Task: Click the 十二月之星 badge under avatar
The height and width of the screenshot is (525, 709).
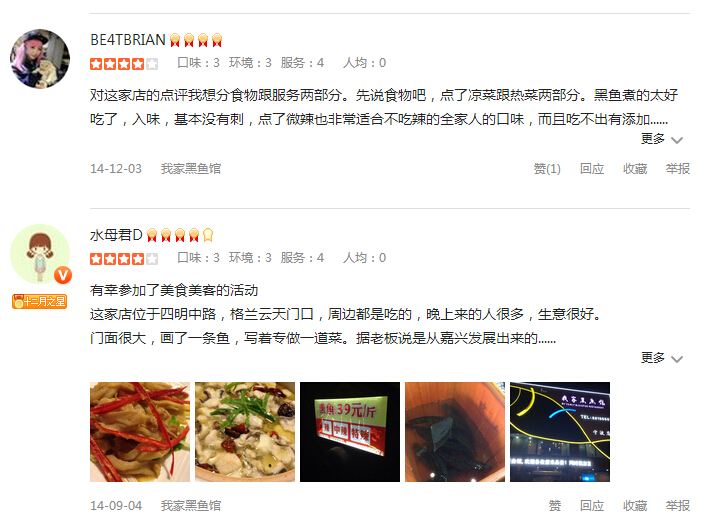Action: 40,301
